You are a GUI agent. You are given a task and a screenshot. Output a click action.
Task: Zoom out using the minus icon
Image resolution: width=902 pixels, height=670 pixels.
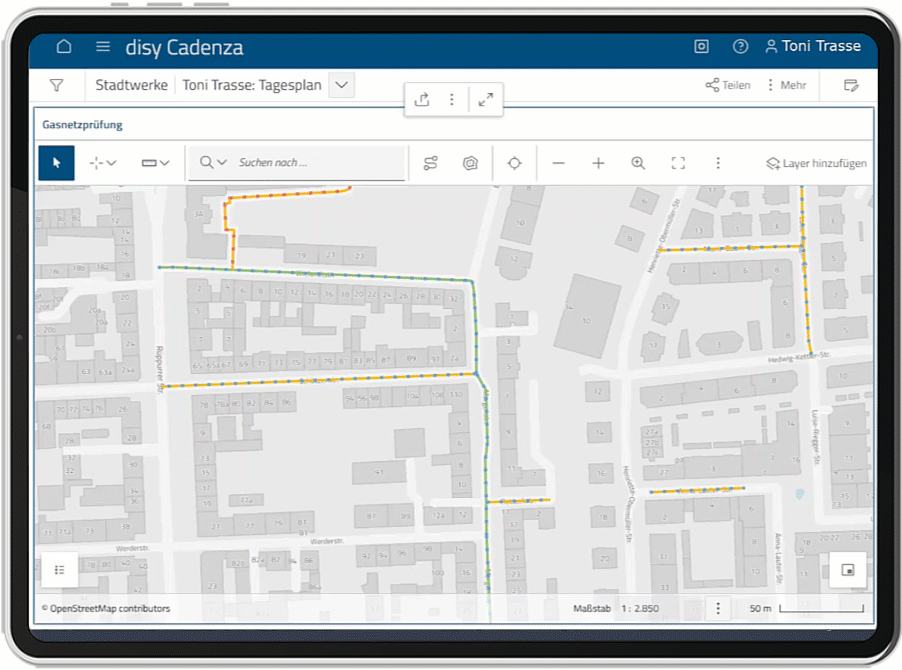tap(558, 163)
